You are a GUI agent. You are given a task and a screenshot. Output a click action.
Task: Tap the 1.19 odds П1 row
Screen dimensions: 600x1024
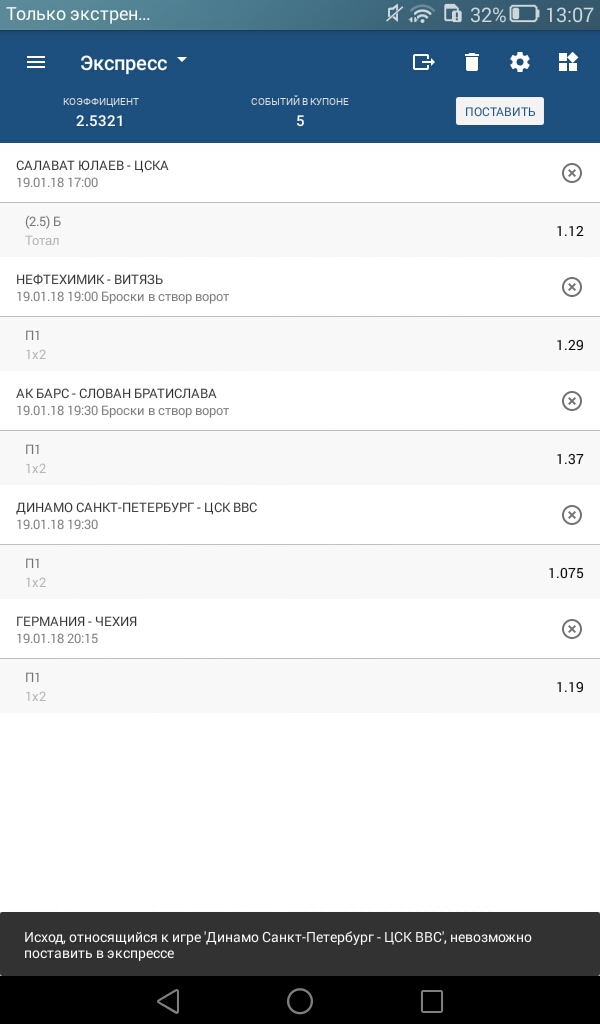pyautogui.click(x=300, y=687)
